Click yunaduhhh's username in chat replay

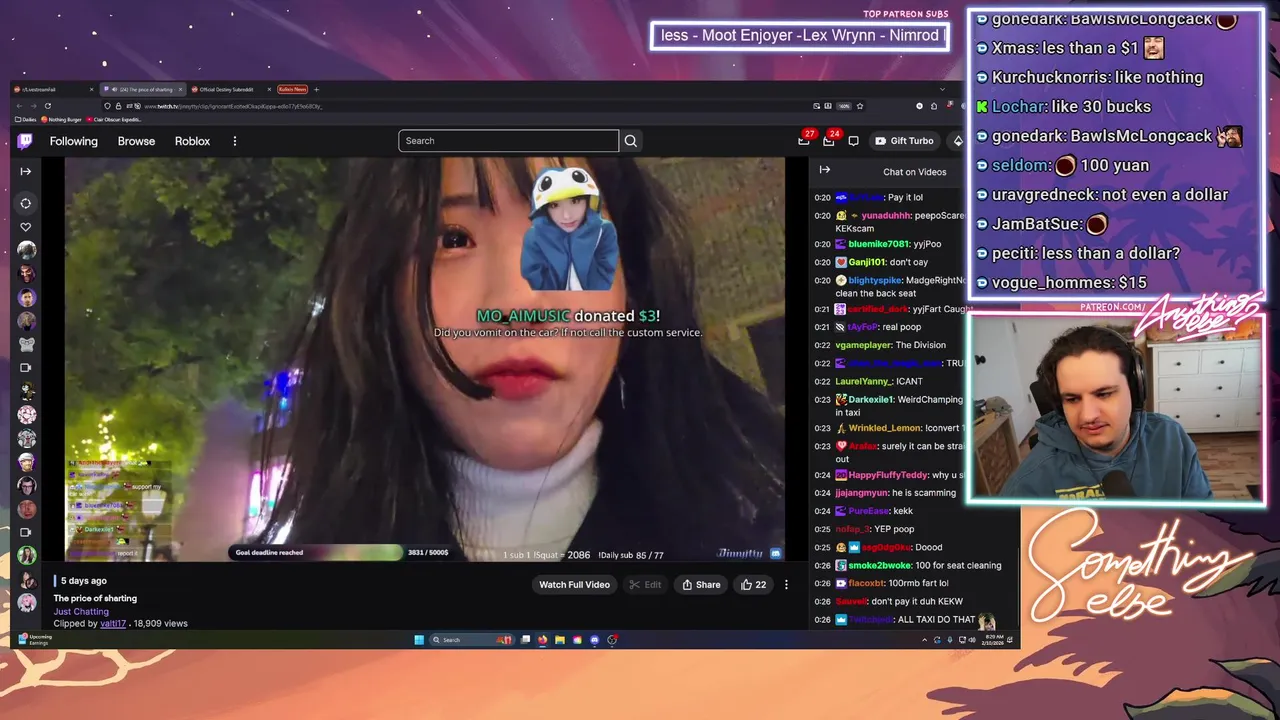[884, 215]
